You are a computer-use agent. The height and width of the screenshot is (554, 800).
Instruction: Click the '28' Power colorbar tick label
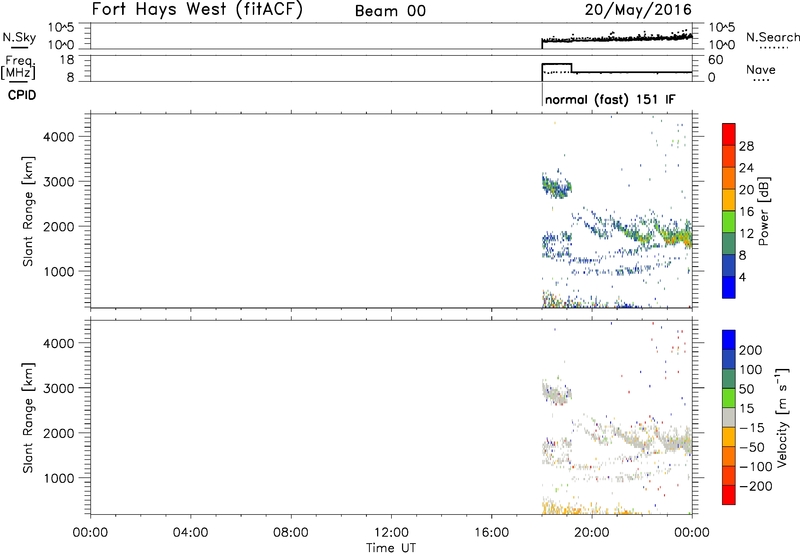pos(746,146)
